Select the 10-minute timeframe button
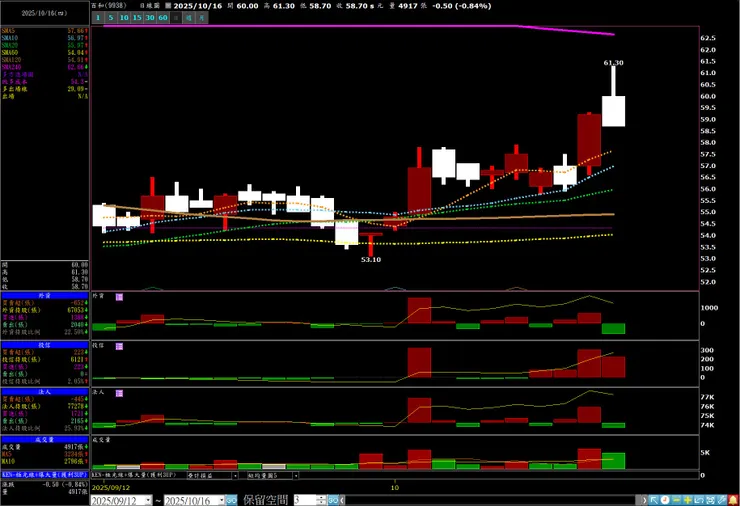The height and width of the screenshot is (506, 740). [x=124, y=17]
